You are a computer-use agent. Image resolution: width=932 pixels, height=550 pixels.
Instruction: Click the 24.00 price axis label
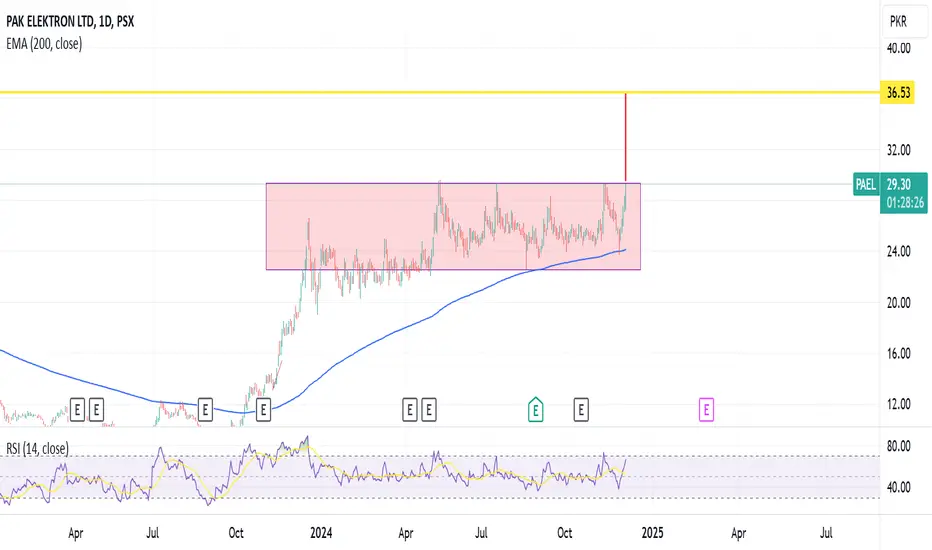[x=898, y=252]
